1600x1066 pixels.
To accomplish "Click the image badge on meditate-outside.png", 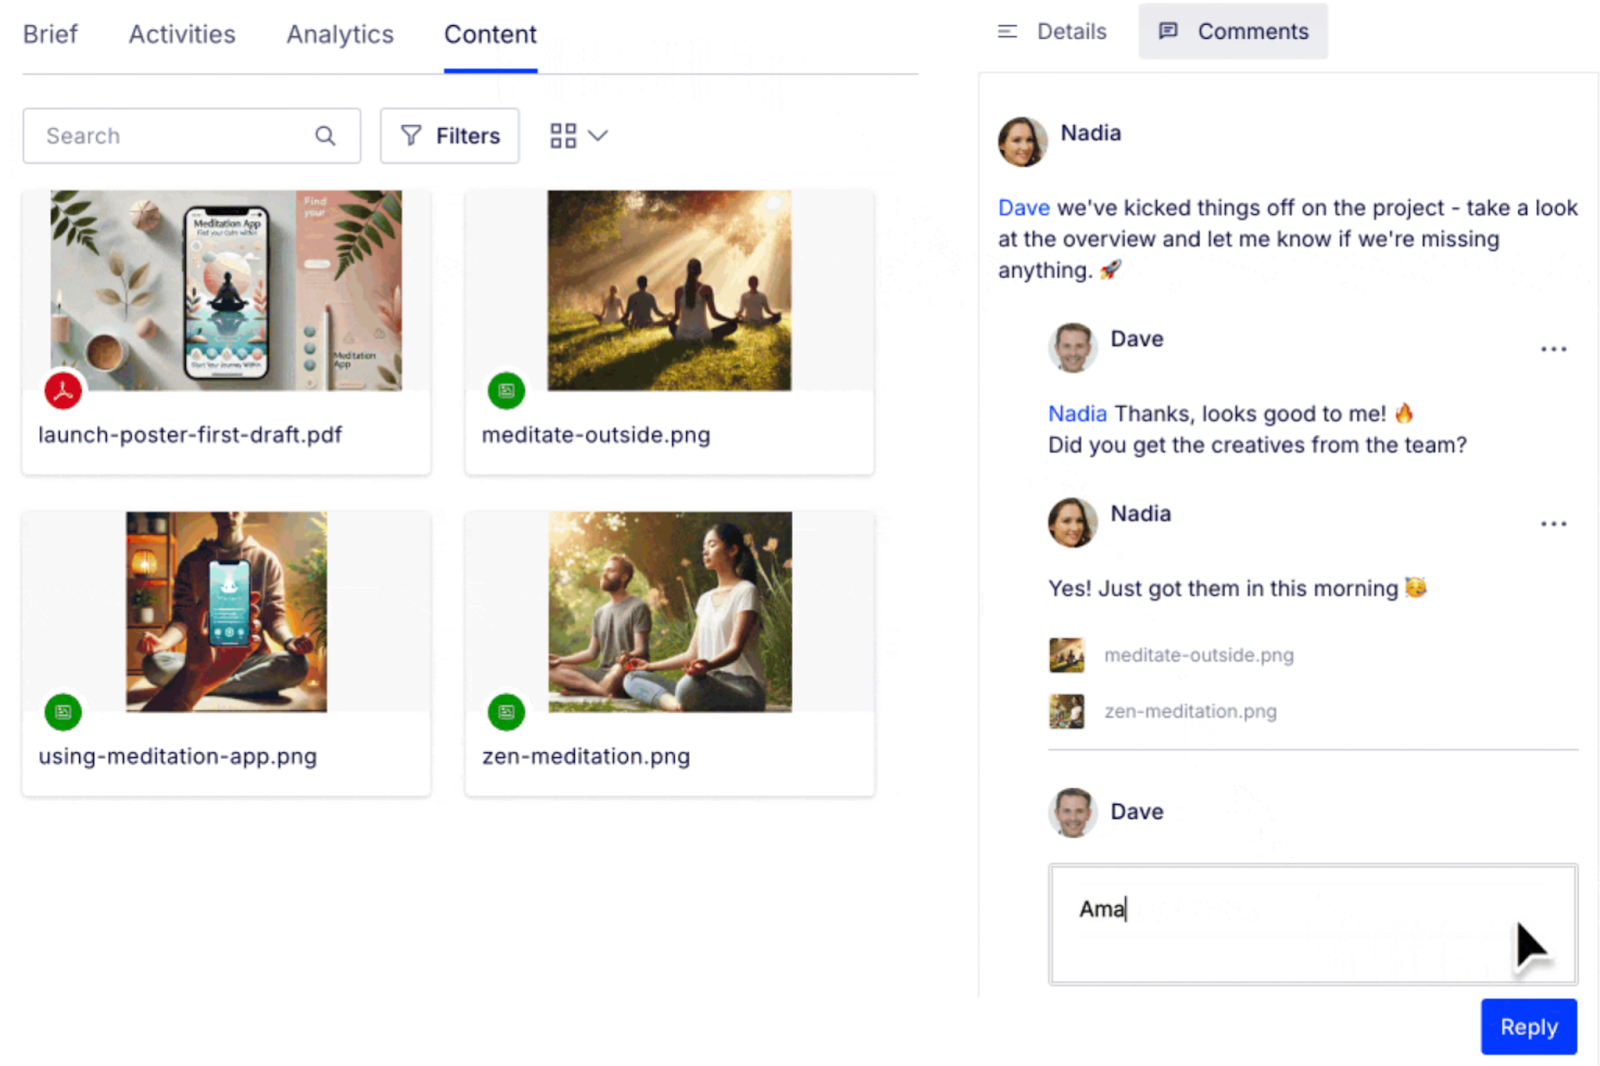I will click(506, 390).
